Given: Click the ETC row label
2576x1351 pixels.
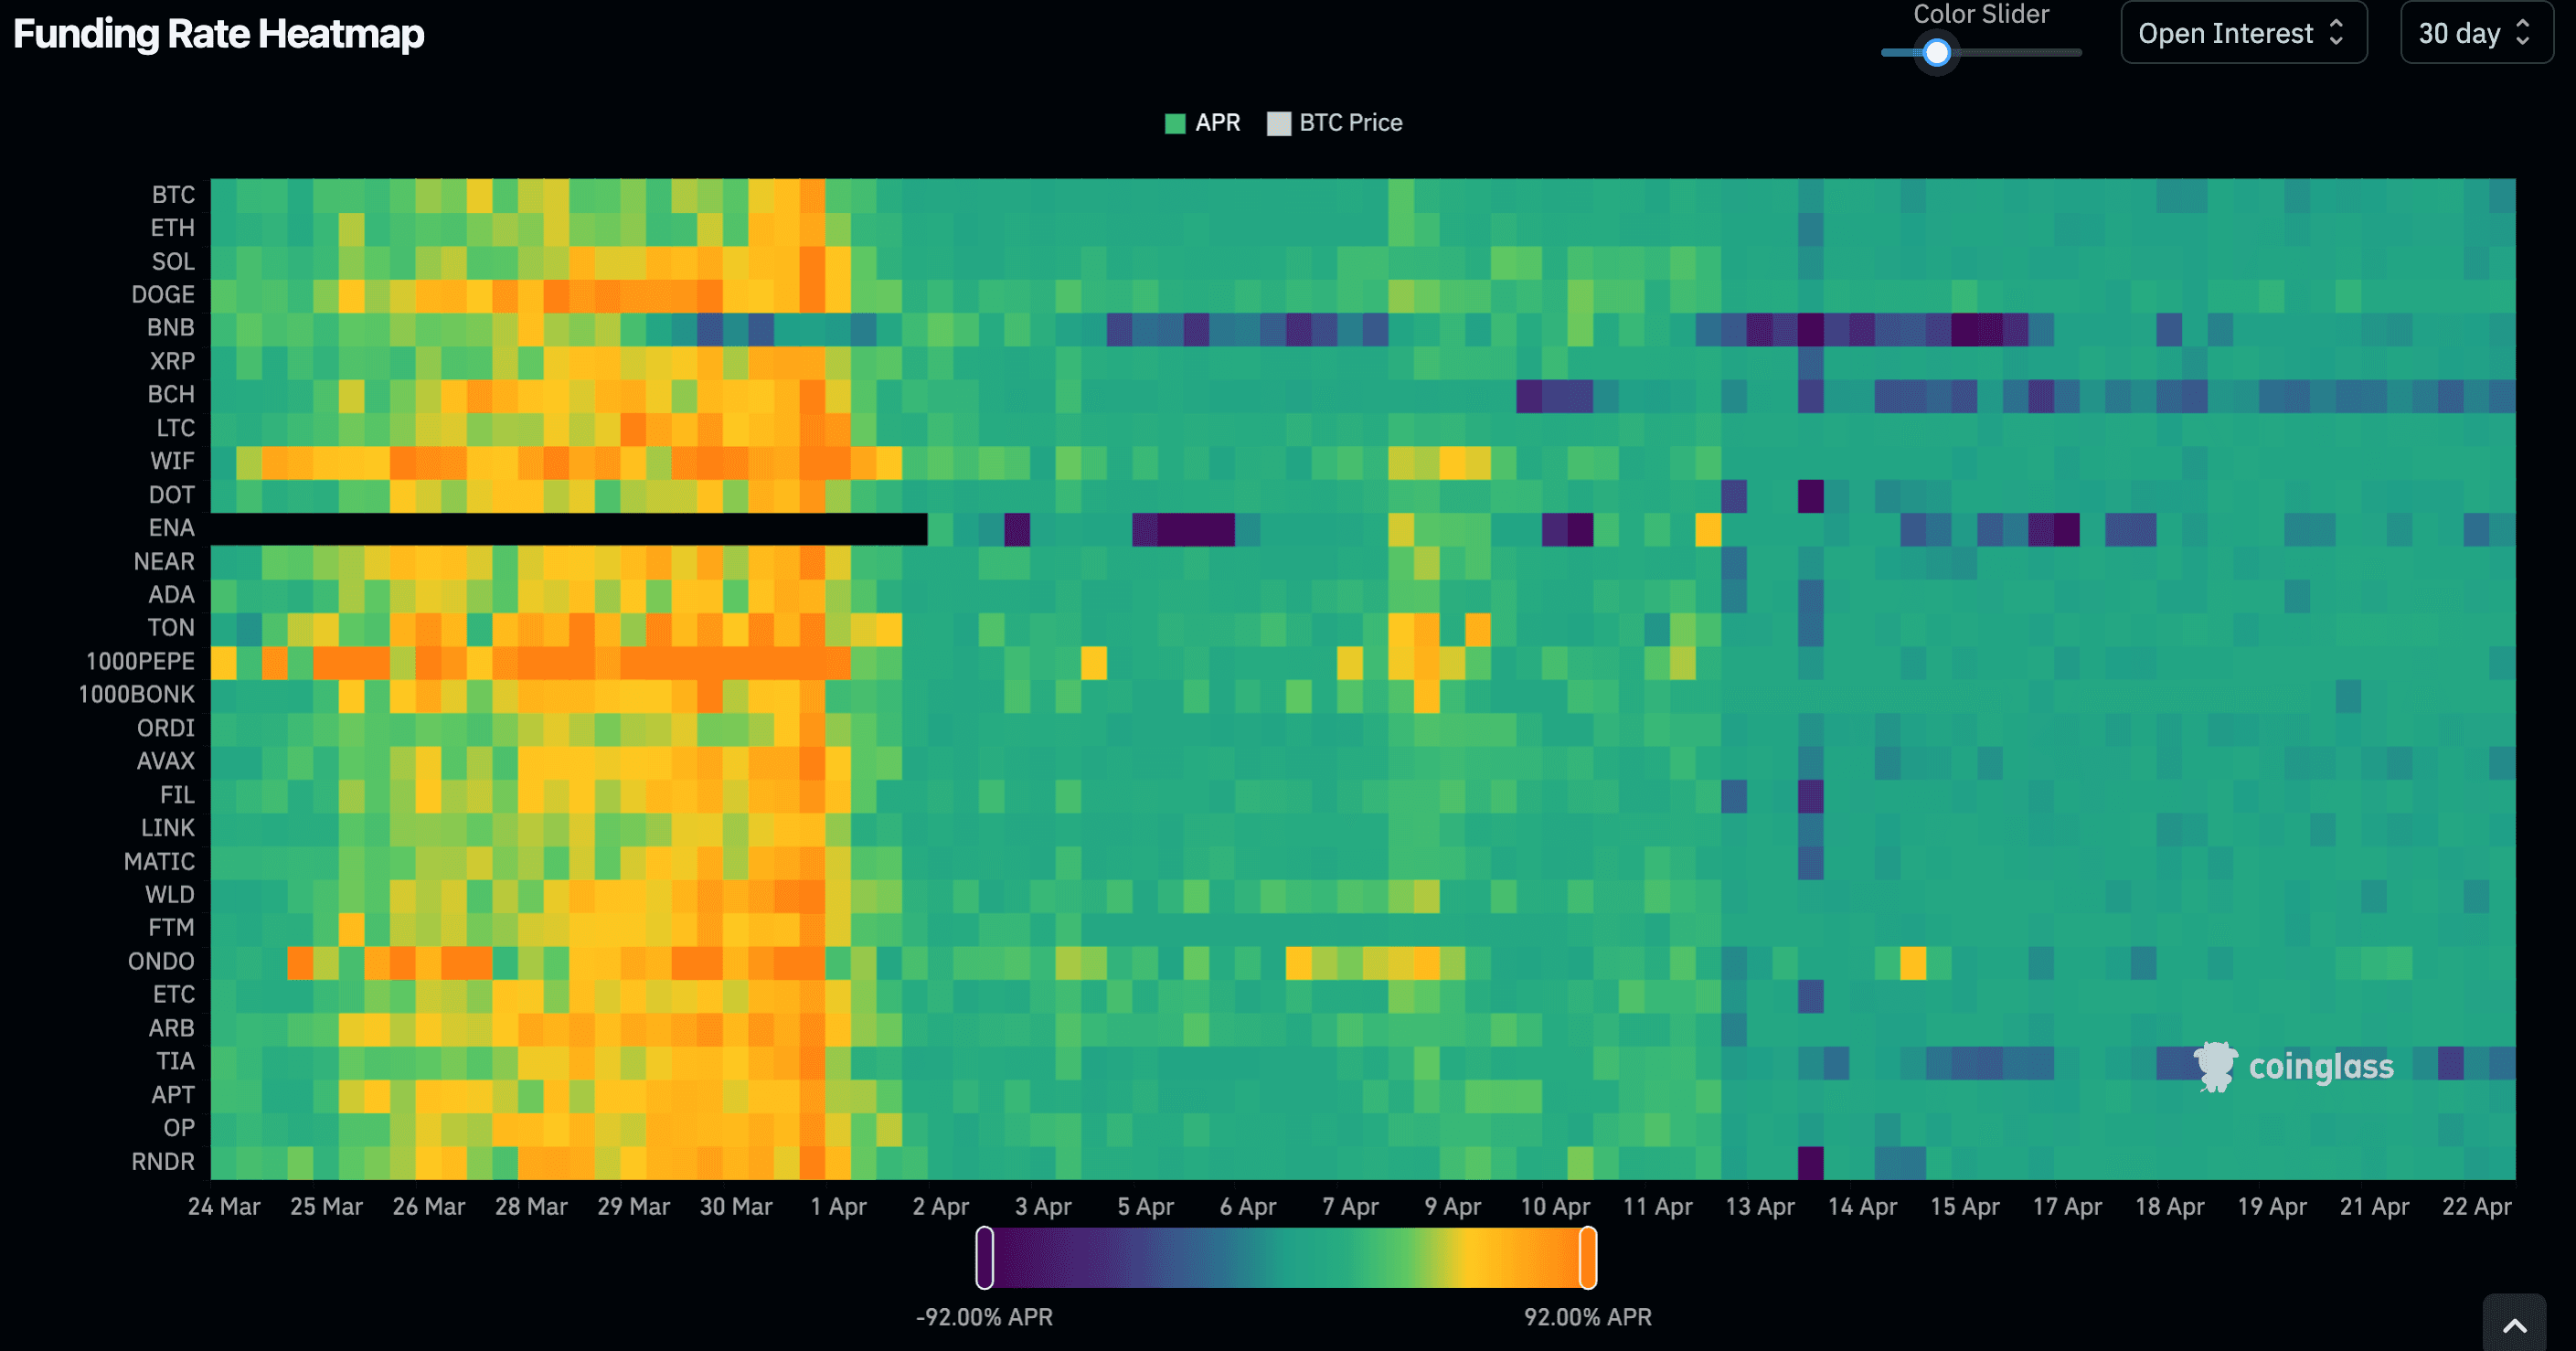Looking at the screenshot, I should 174,994.
